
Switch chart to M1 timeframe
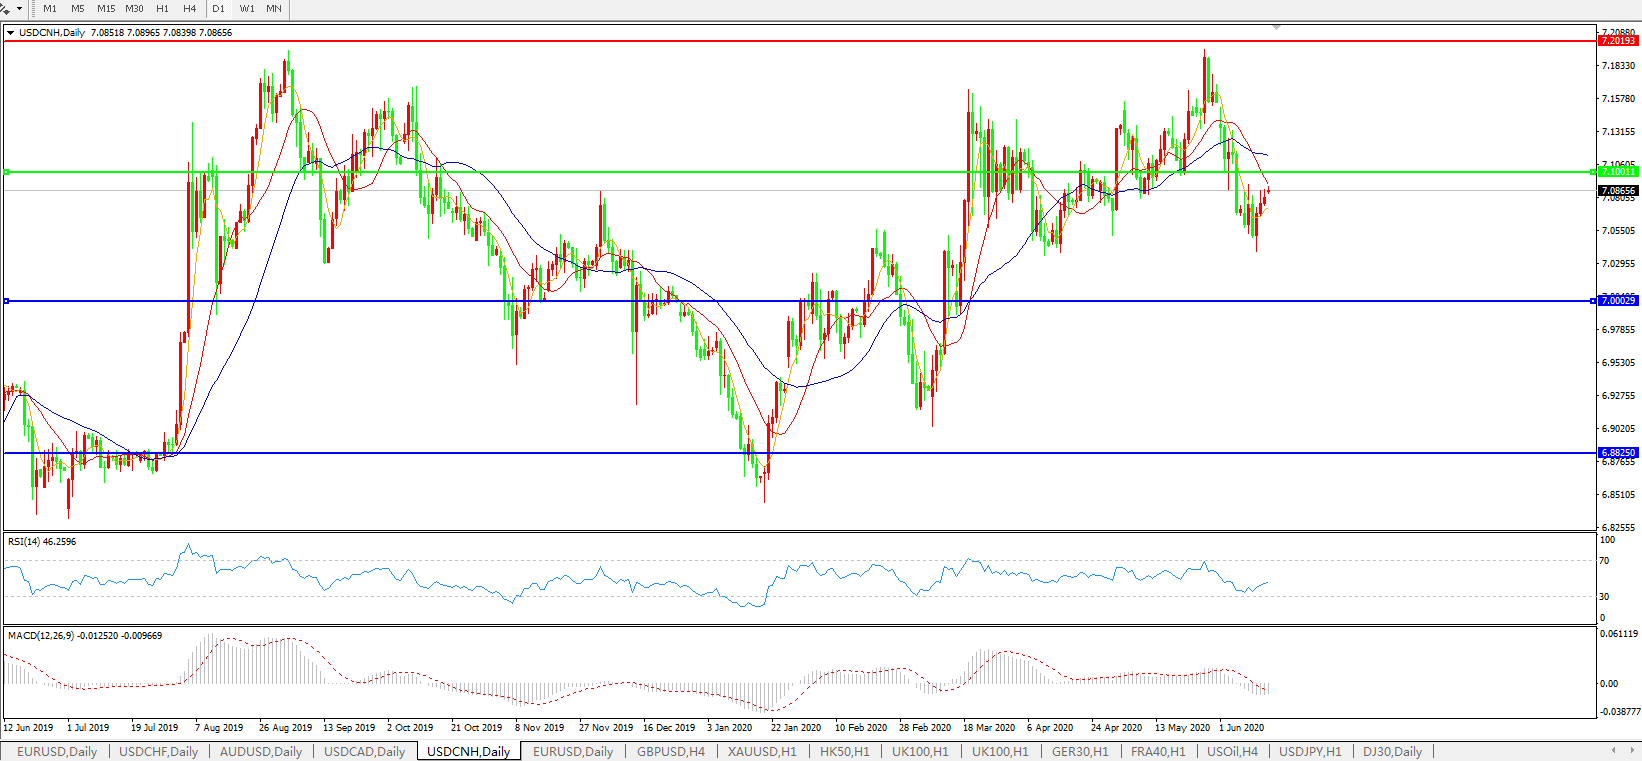pyautogui.click(x=50, y=9)
